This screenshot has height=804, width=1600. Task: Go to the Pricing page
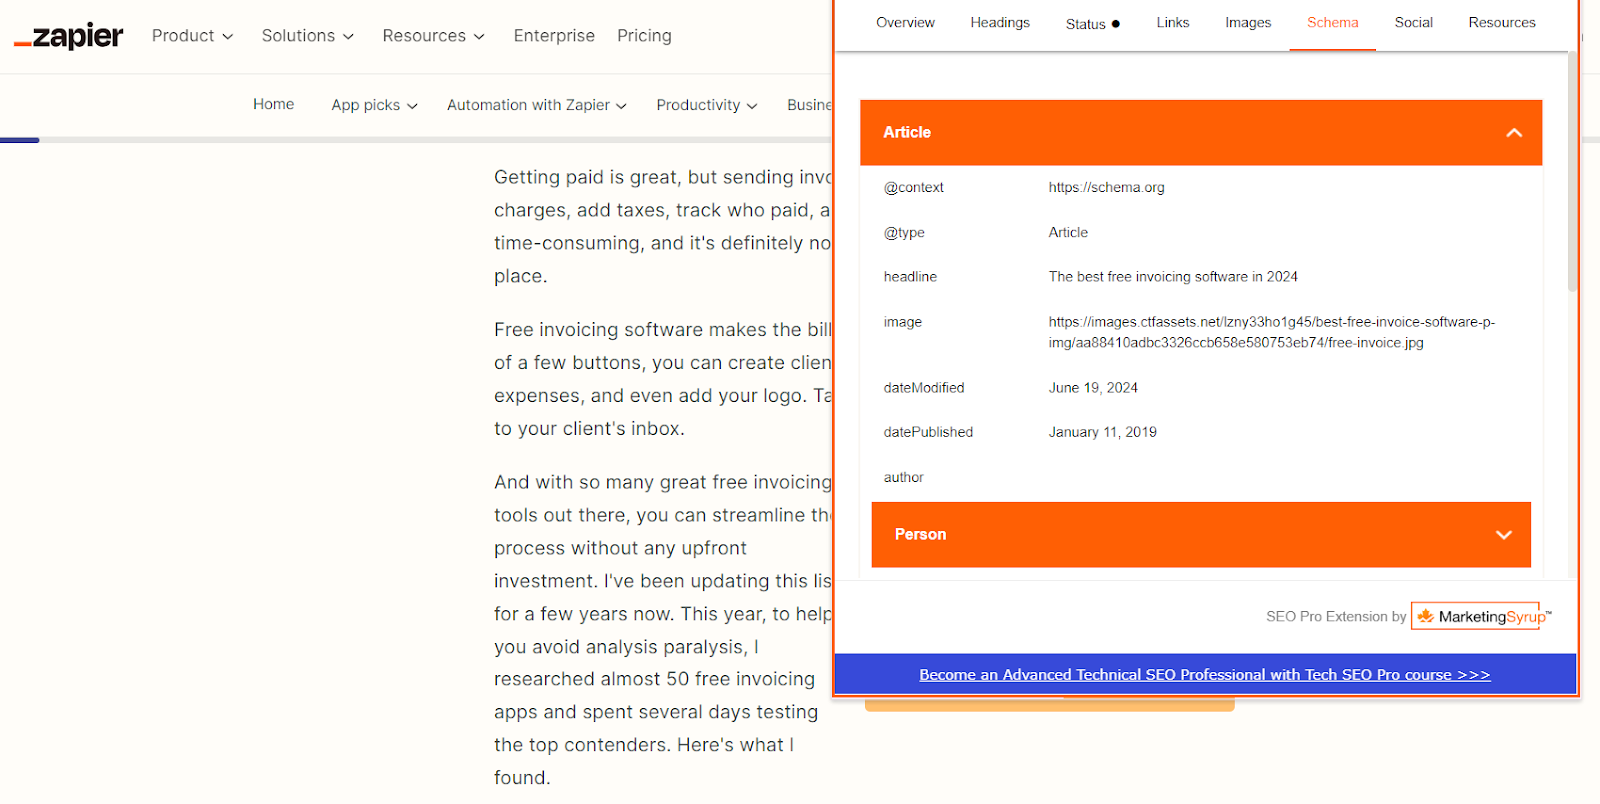pyautogui.click(x=644, y=36)
